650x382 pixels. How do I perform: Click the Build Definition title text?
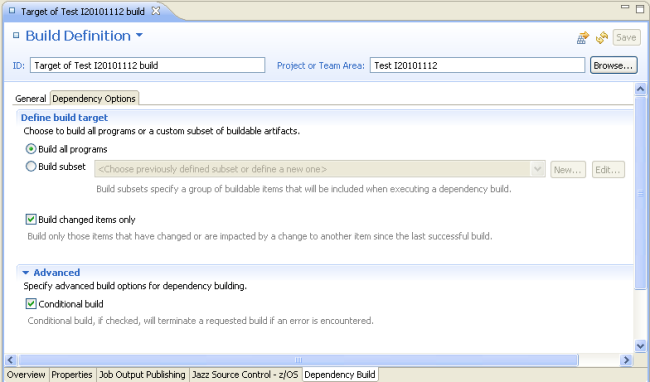[78, 36]
